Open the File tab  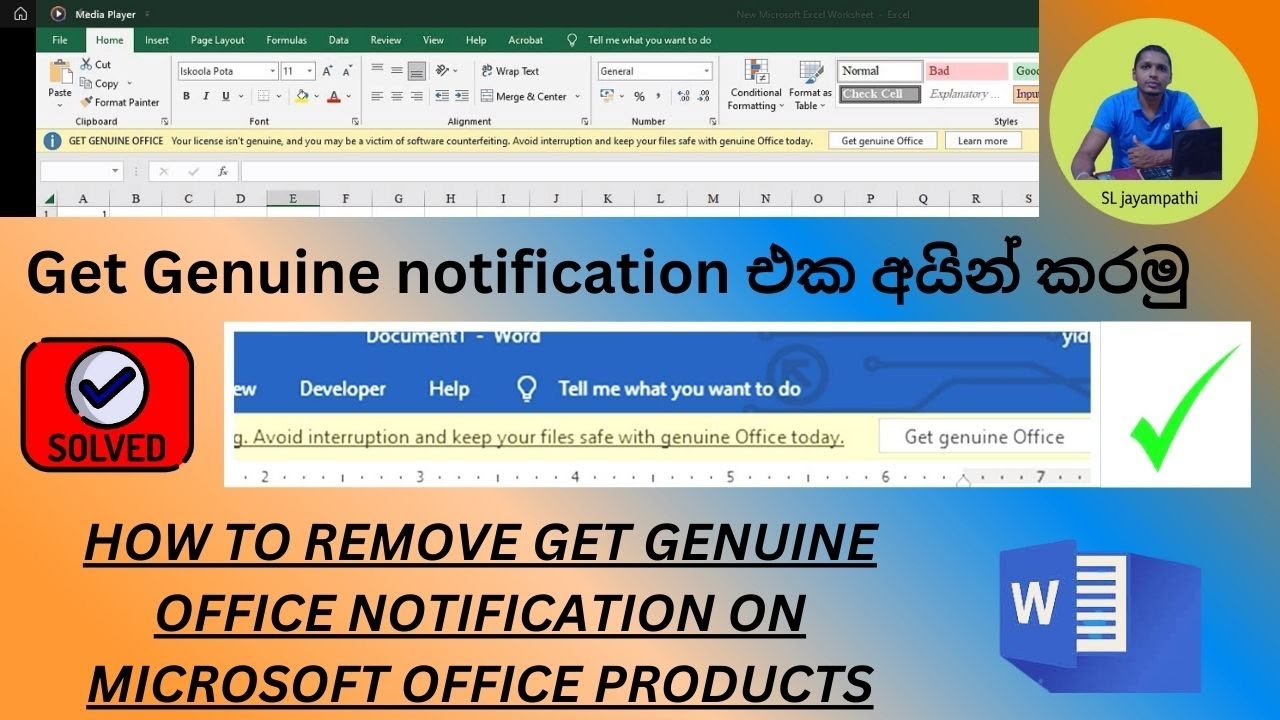pos(60,40)
